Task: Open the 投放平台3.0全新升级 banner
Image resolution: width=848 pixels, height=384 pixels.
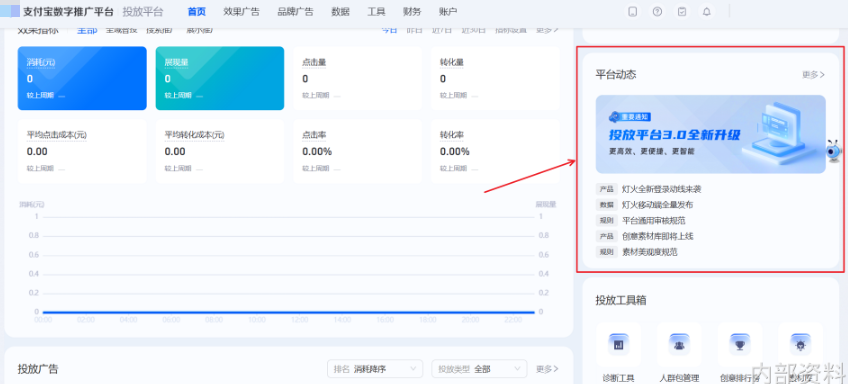Action: coord(711,134)
